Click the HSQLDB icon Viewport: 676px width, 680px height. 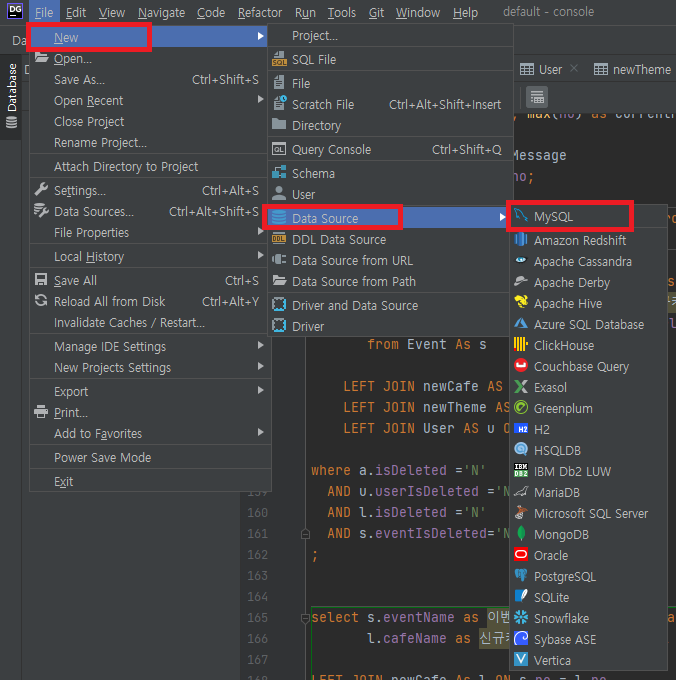[x=521, y=450]
